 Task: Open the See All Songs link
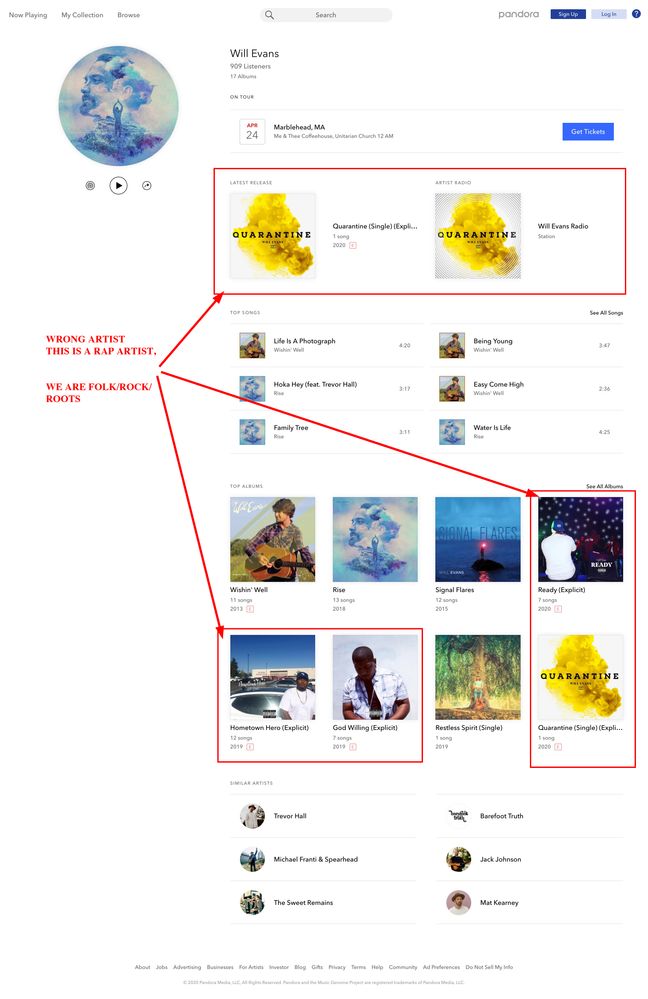(x=606, y=313)
